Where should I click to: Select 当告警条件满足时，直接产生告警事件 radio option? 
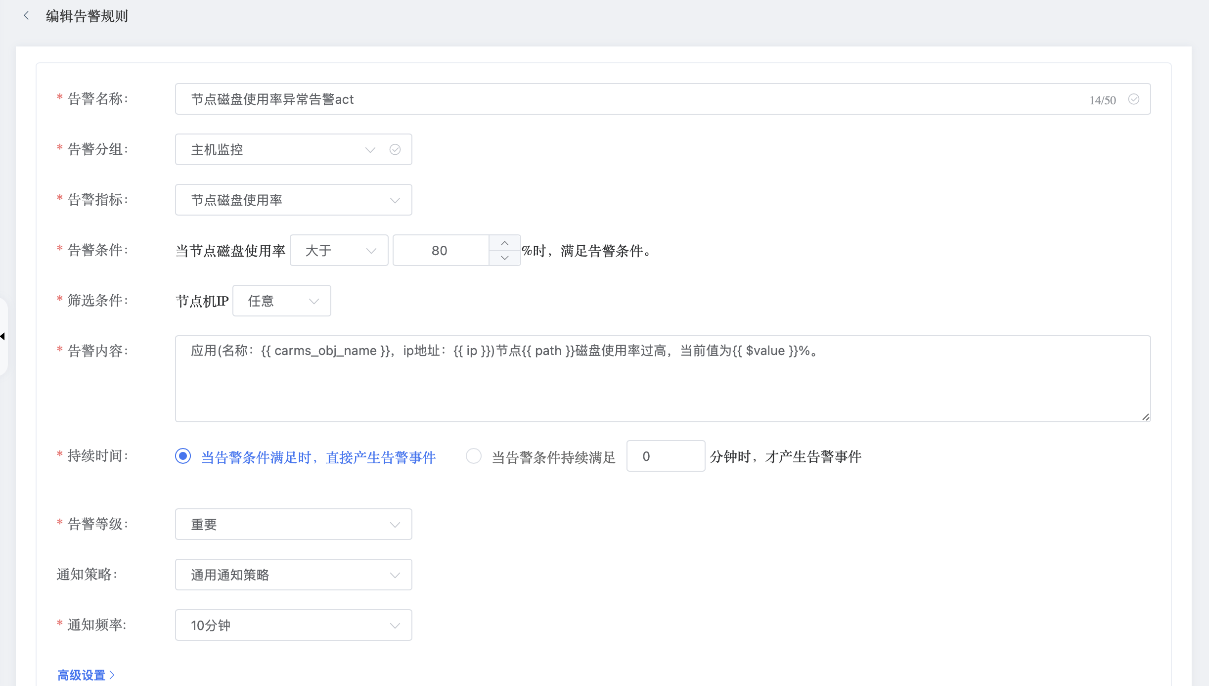(x=183, y=456)
